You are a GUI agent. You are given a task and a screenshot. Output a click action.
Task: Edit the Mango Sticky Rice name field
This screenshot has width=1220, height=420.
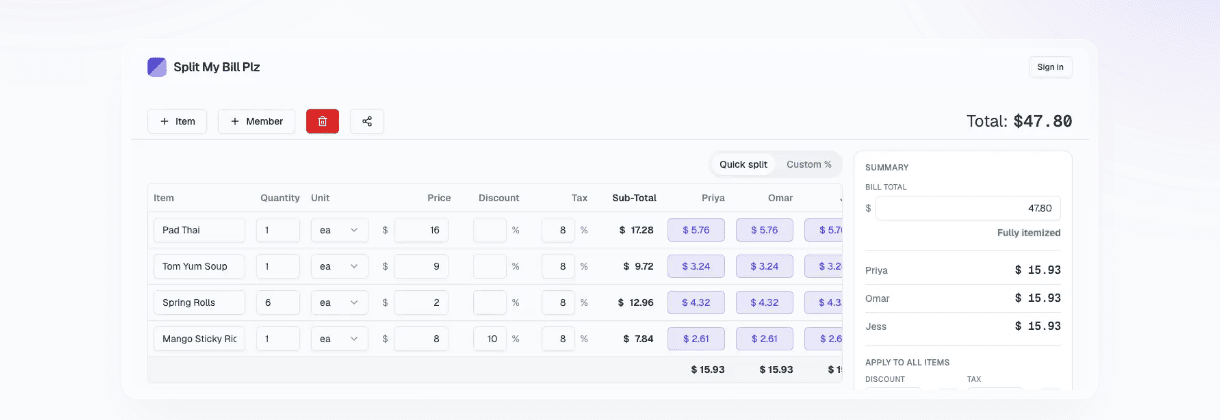point(199,338)
